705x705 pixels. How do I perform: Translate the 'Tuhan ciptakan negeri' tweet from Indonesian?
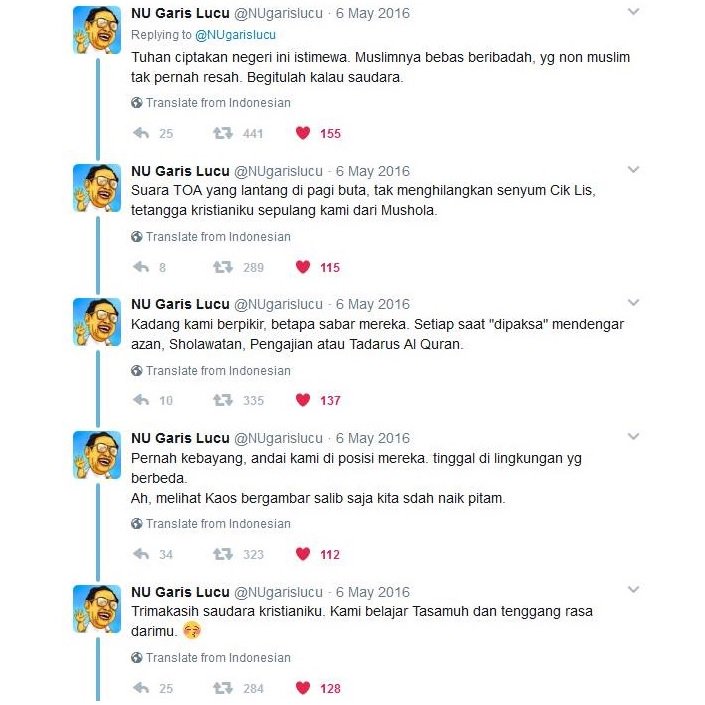coord(211,103)
